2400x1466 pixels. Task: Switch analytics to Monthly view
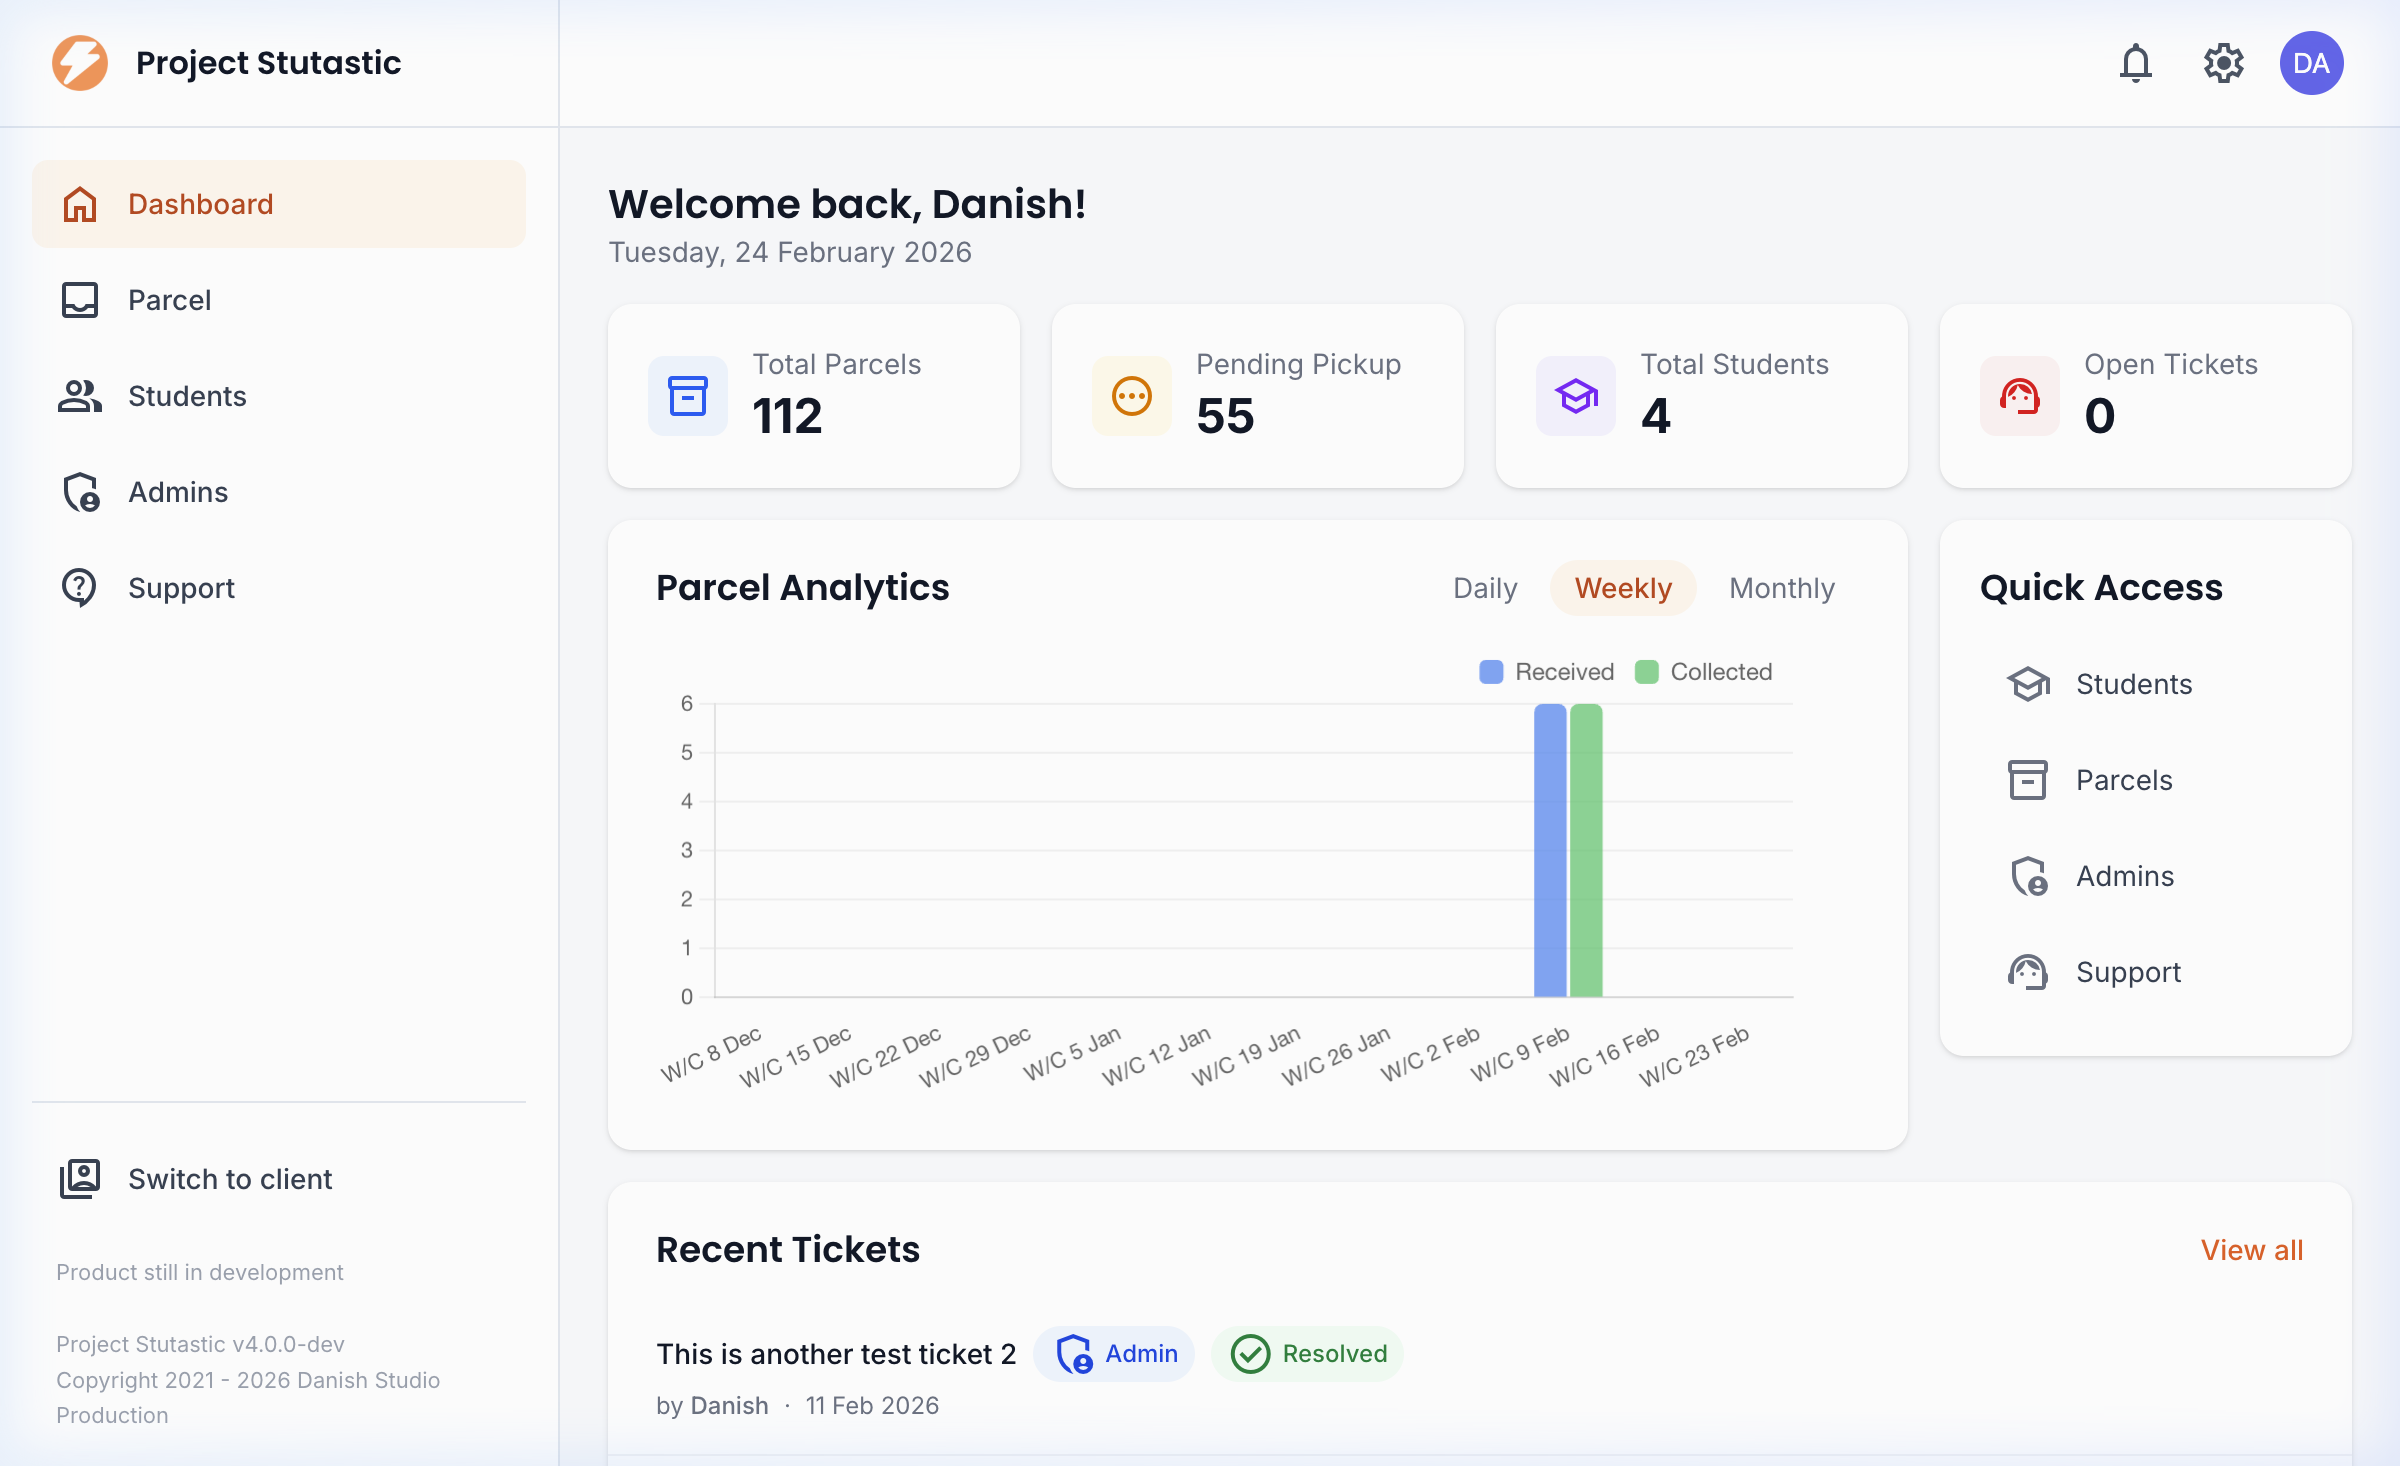[1782, 588]
